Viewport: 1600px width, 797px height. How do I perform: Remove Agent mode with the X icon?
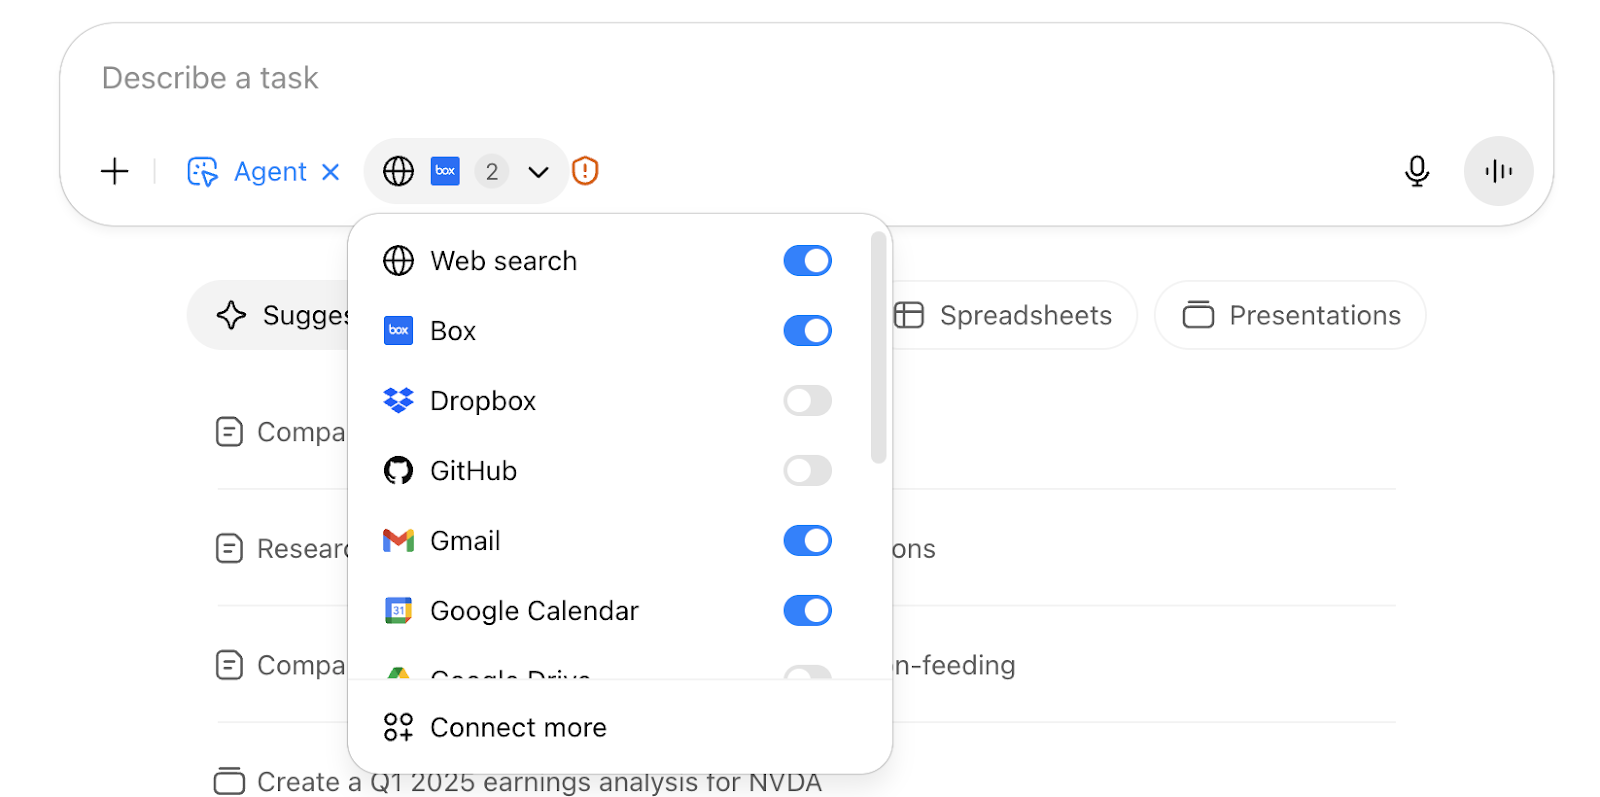[x=331, y=172]
